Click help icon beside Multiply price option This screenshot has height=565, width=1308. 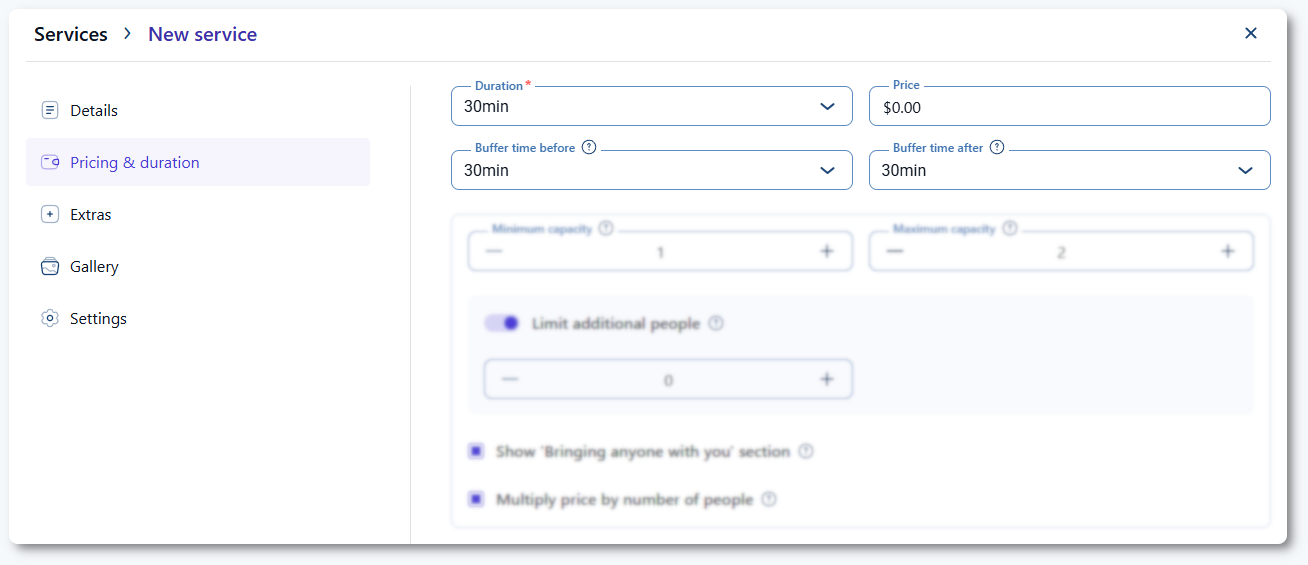(768, 499)
